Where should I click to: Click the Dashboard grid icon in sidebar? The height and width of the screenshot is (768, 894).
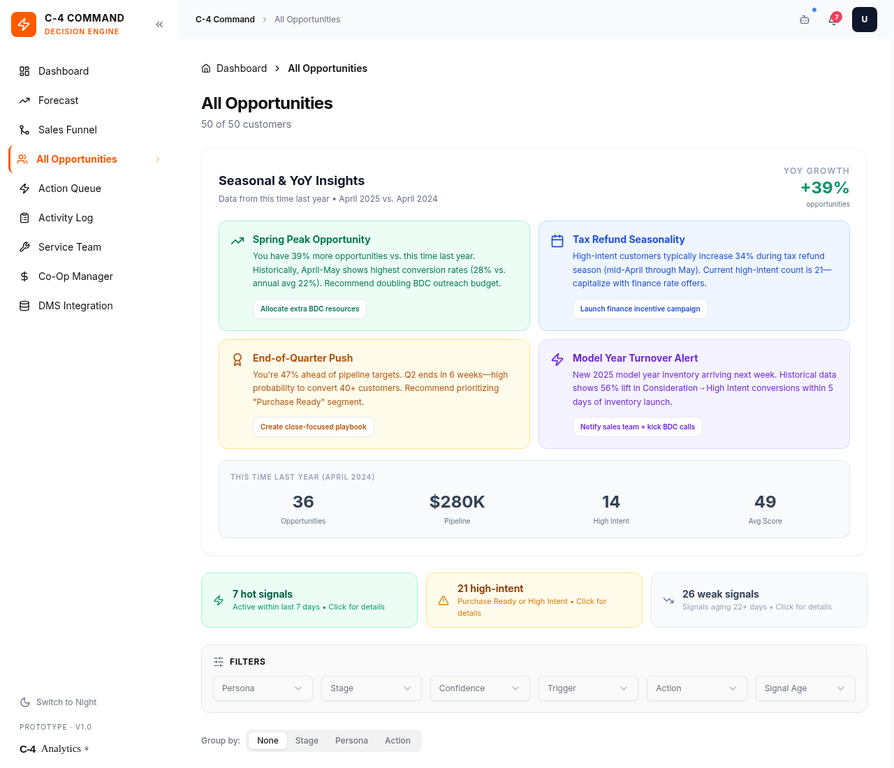[24, 71]
